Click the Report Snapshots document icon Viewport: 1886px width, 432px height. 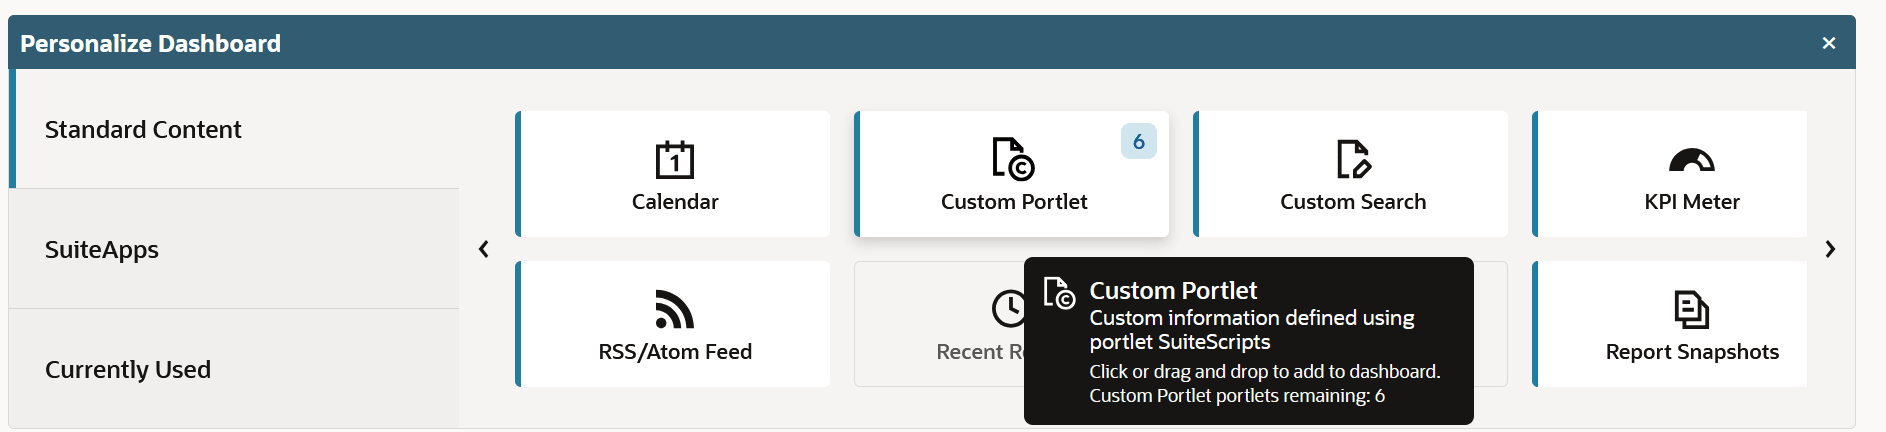(1692, 309)
